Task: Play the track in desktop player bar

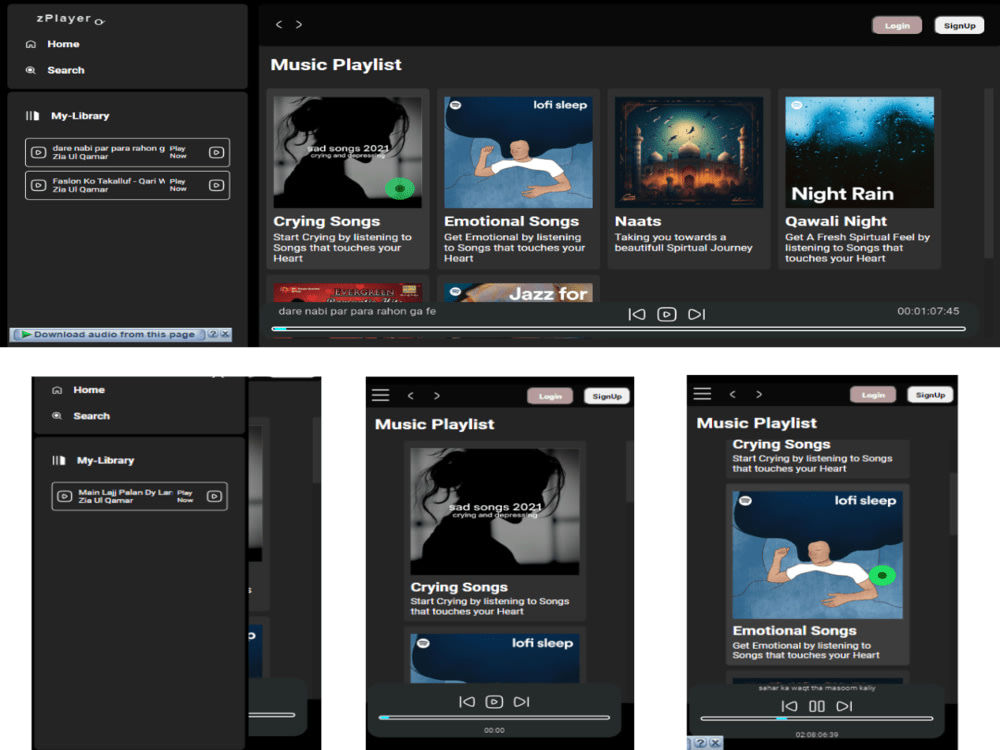Action: pyautogui.click(x=666, y=314)
